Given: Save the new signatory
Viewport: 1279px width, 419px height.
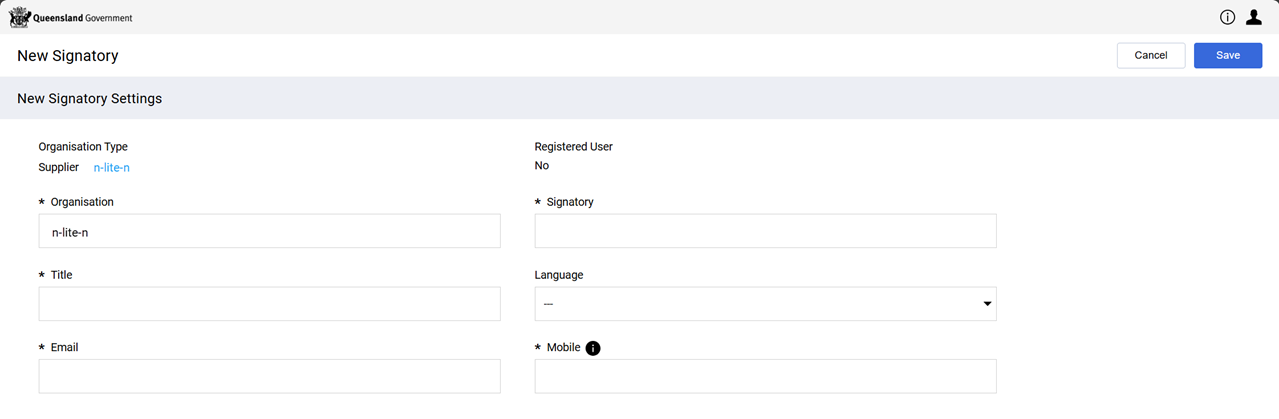Looking at the screenshot, I should pyautogui.click(x=1227, y=56).
